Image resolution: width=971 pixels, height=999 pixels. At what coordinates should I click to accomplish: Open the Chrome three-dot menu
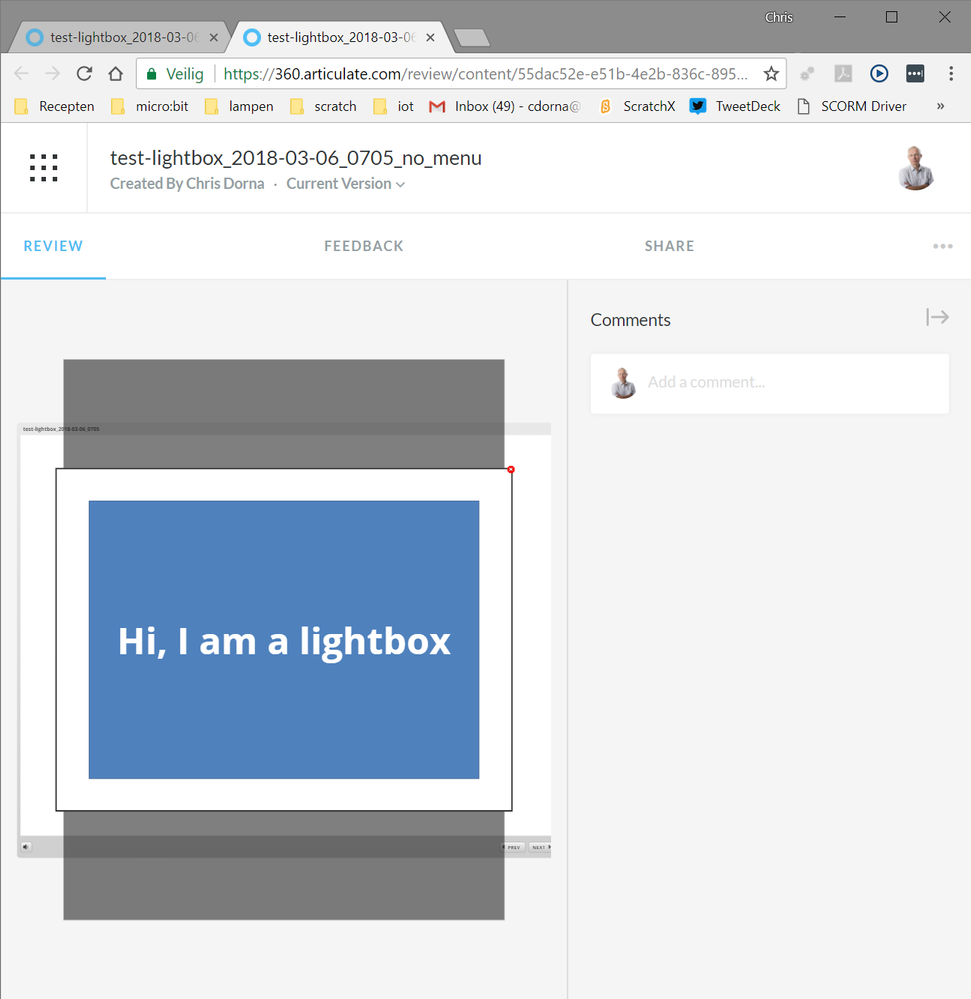tap(950, 74)
